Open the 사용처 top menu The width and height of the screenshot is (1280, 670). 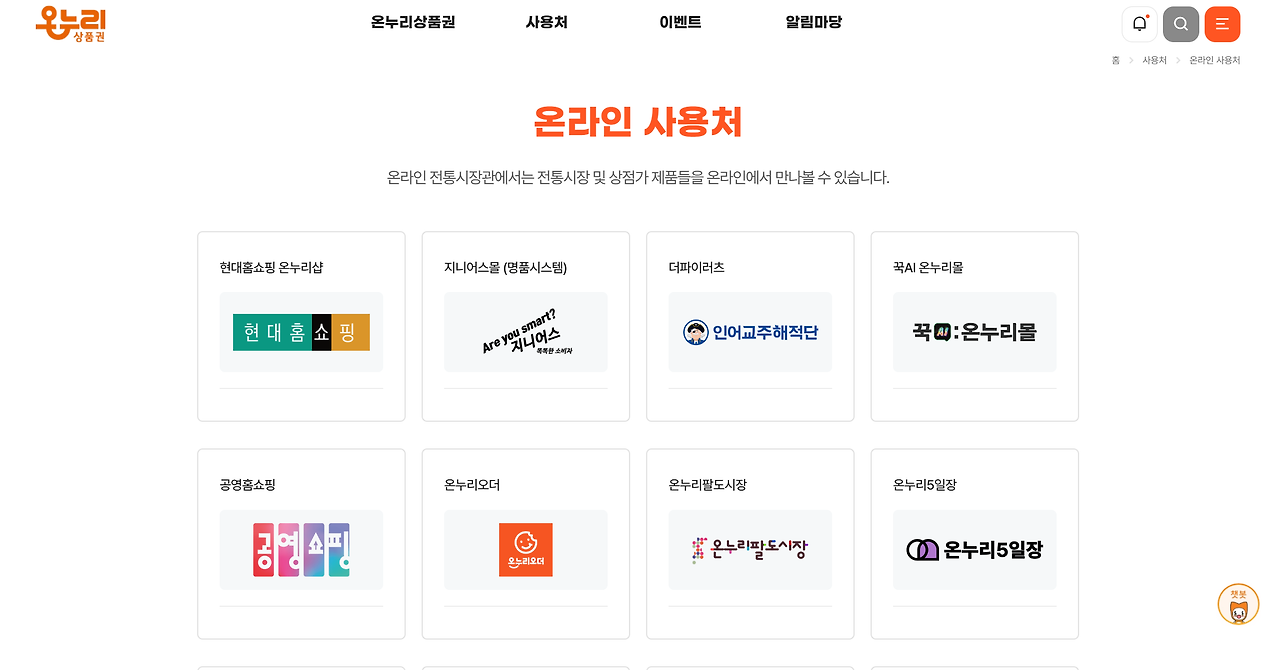(546, 22)
